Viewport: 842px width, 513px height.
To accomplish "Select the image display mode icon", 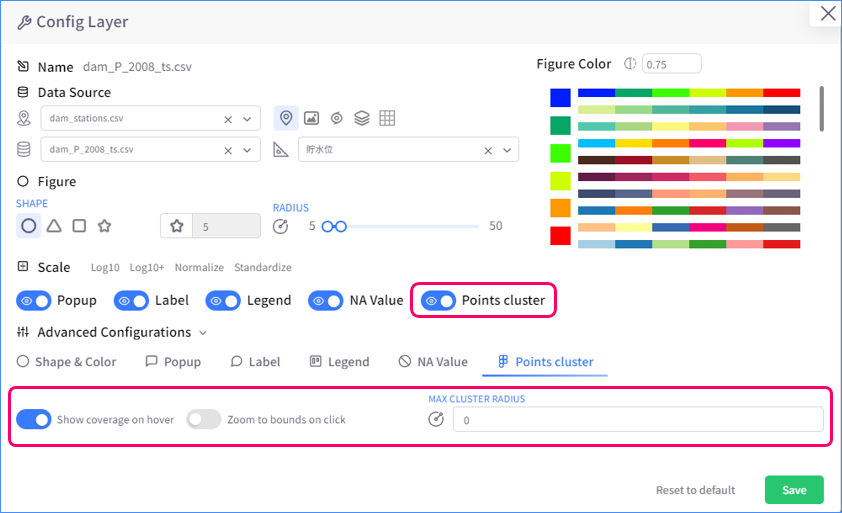I will point(311,118).
